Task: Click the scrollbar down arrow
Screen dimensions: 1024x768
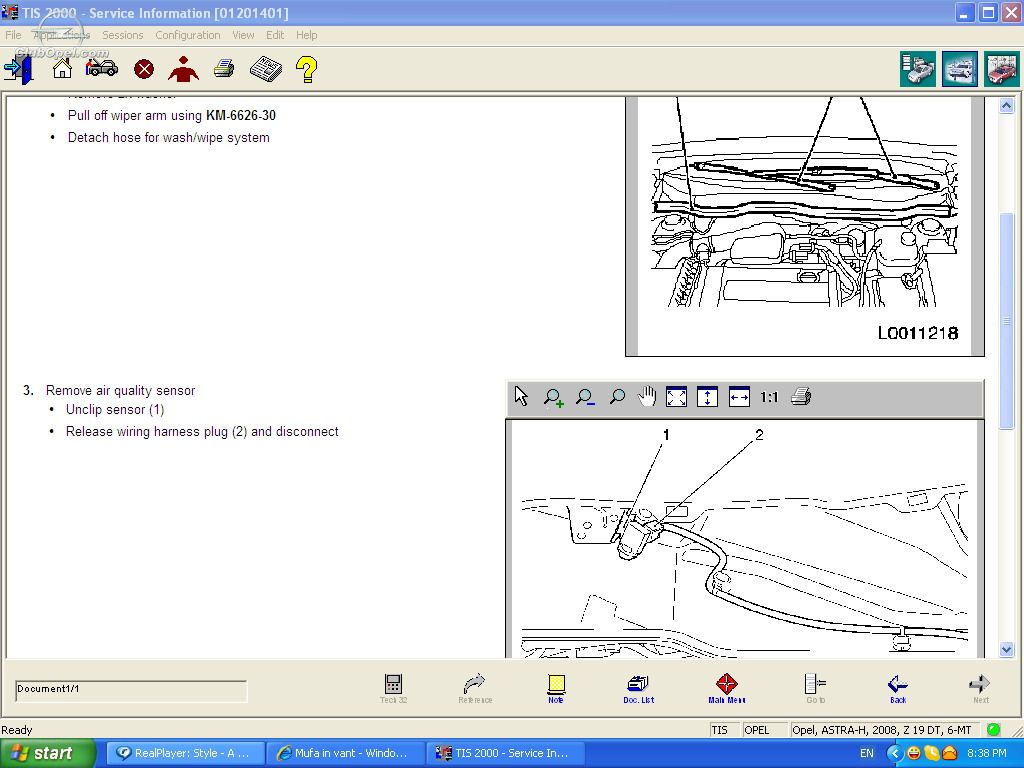Action: point(1006,649)
